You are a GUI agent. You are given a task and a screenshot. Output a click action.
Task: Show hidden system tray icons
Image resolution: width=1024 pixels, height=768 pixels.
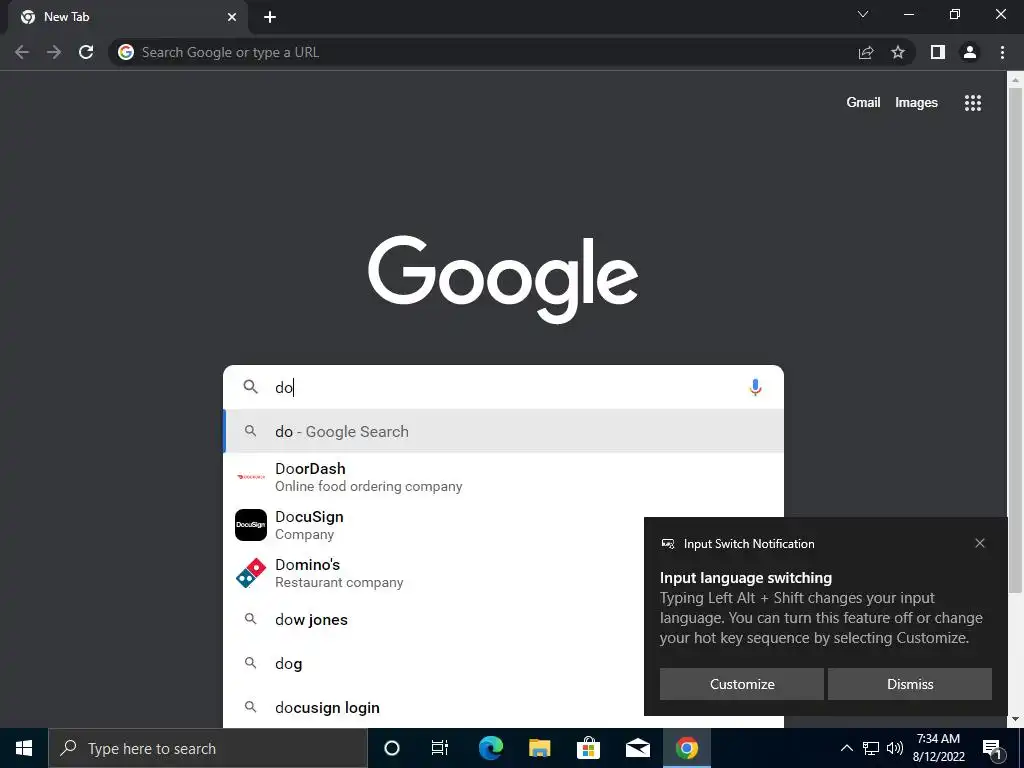[x=846, y=748]
